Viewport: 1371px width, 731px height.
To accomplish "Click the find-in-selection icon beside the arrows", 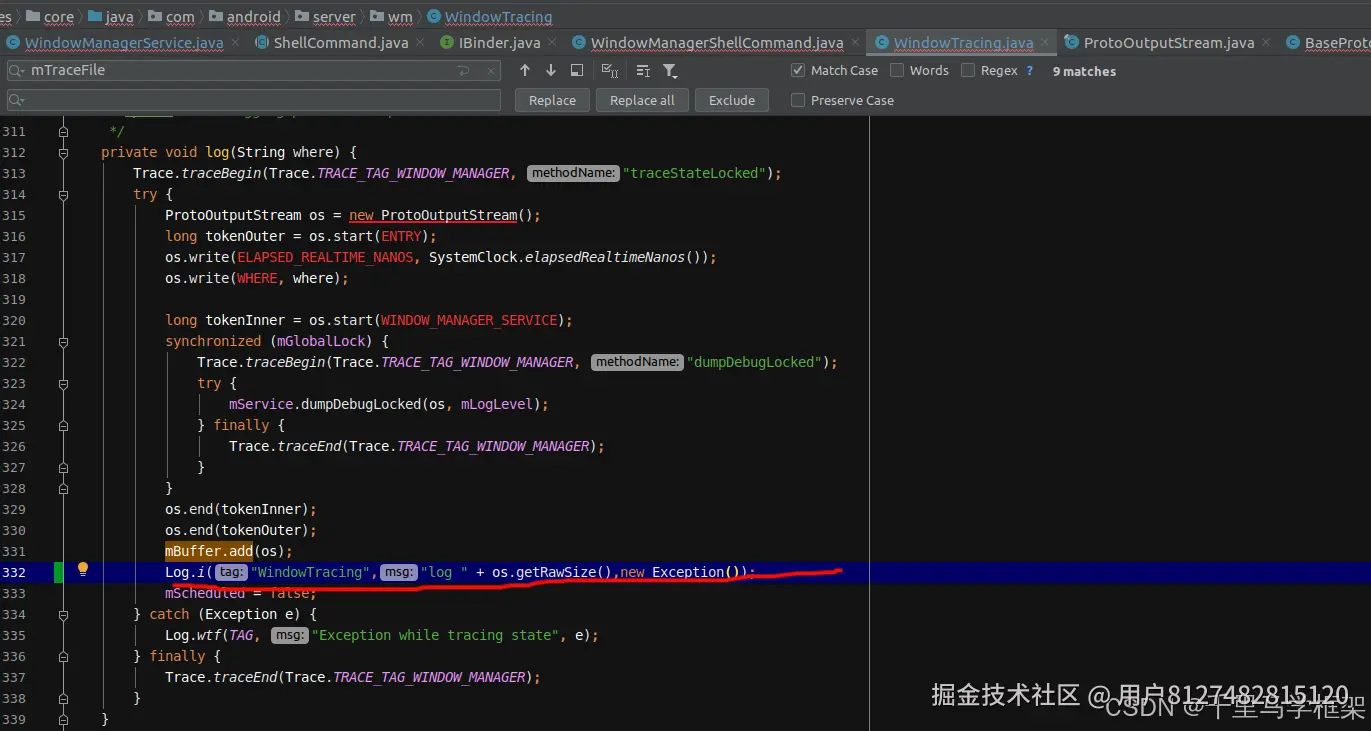I will [577, 70].
